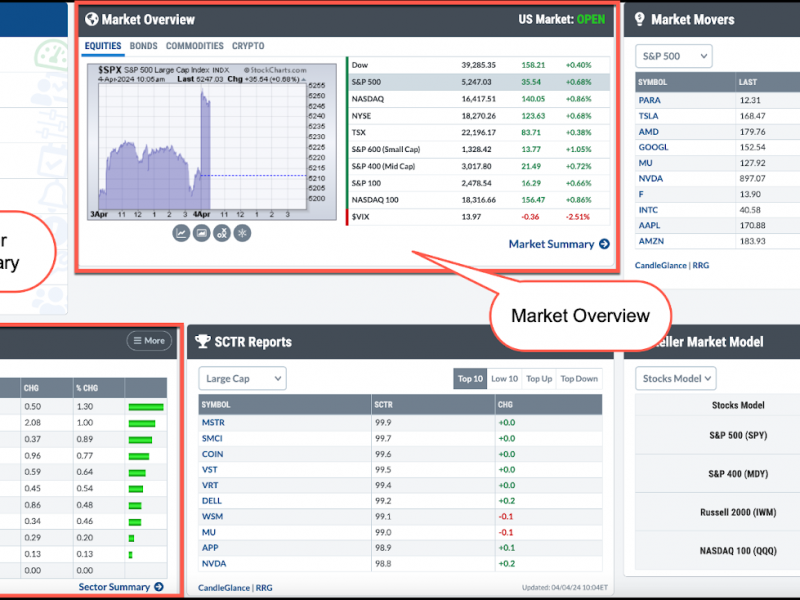
Task: Open CandleGlance link under Market Movers
Action: (x=661, y=265)
